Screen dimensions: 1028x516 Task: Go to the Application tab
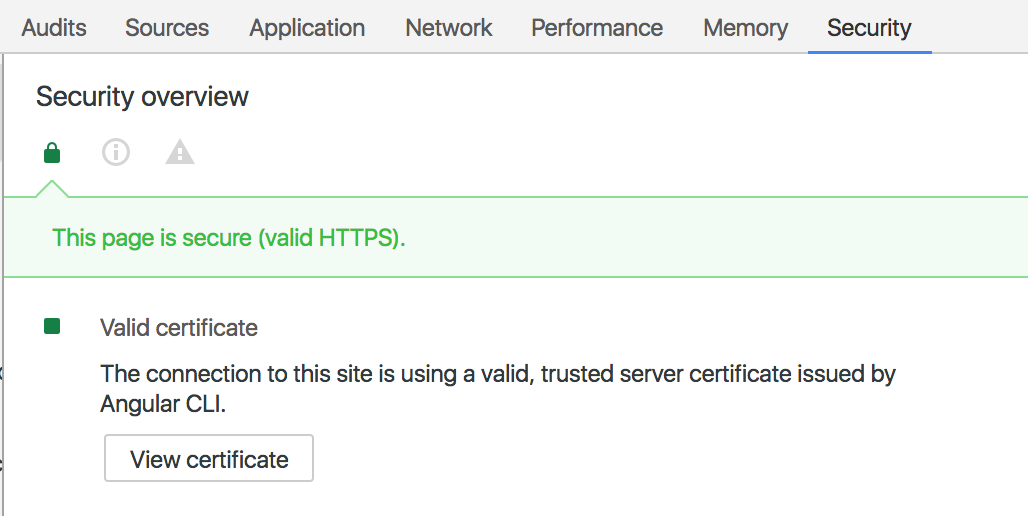[307, 28]
